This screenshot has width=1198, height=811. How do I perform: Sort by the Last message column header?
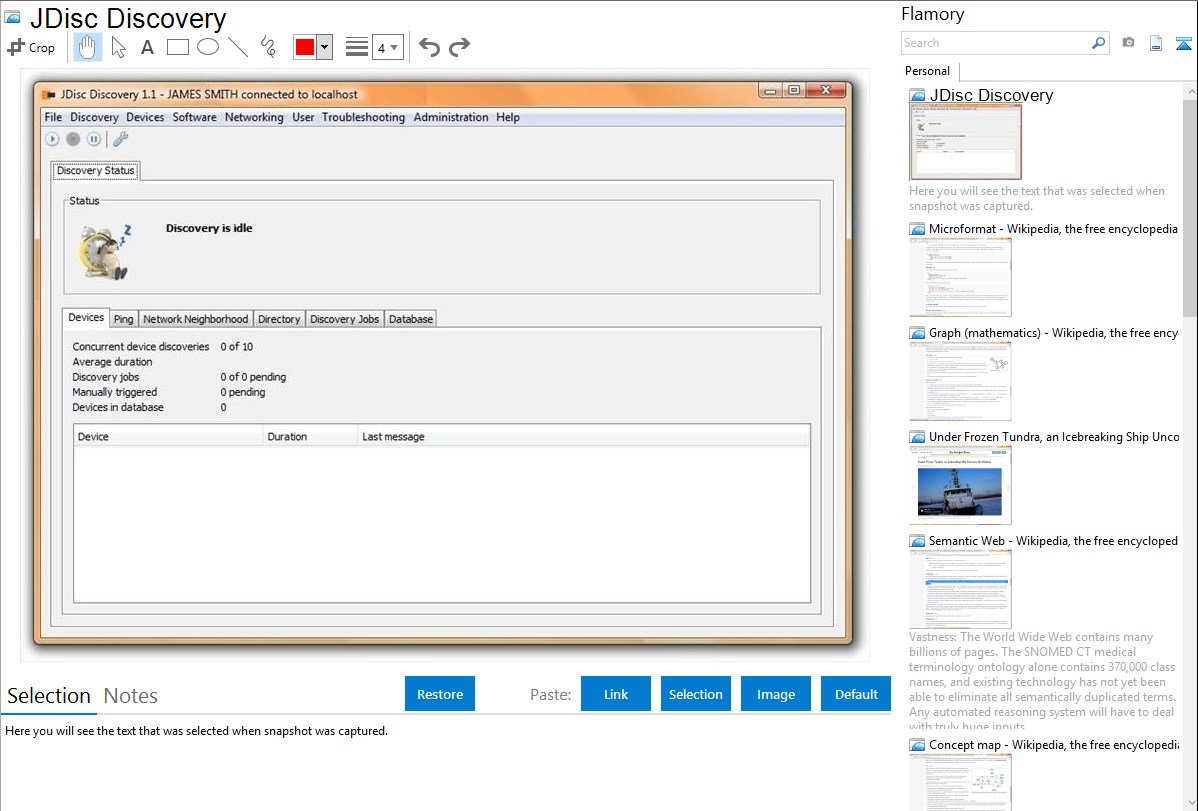583,436
